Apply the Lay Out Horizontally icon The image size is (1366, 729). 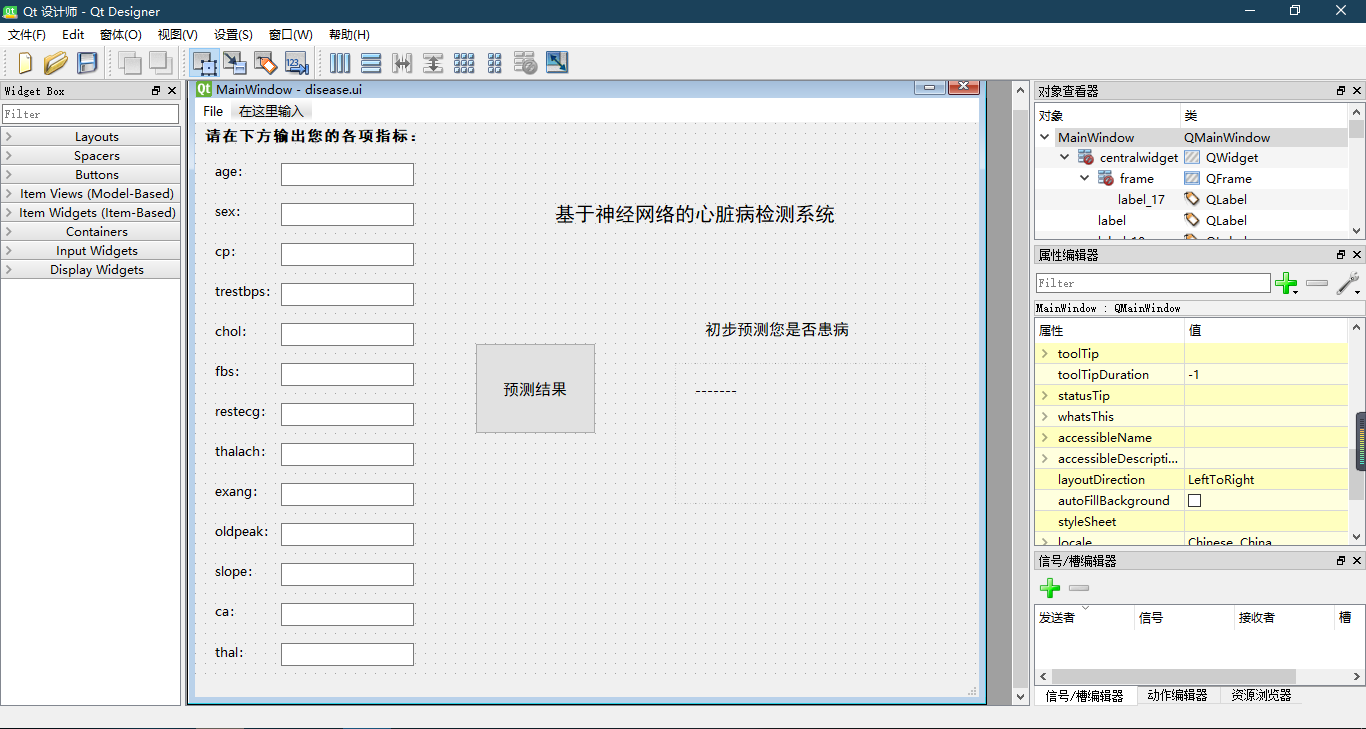pos(340,63)
